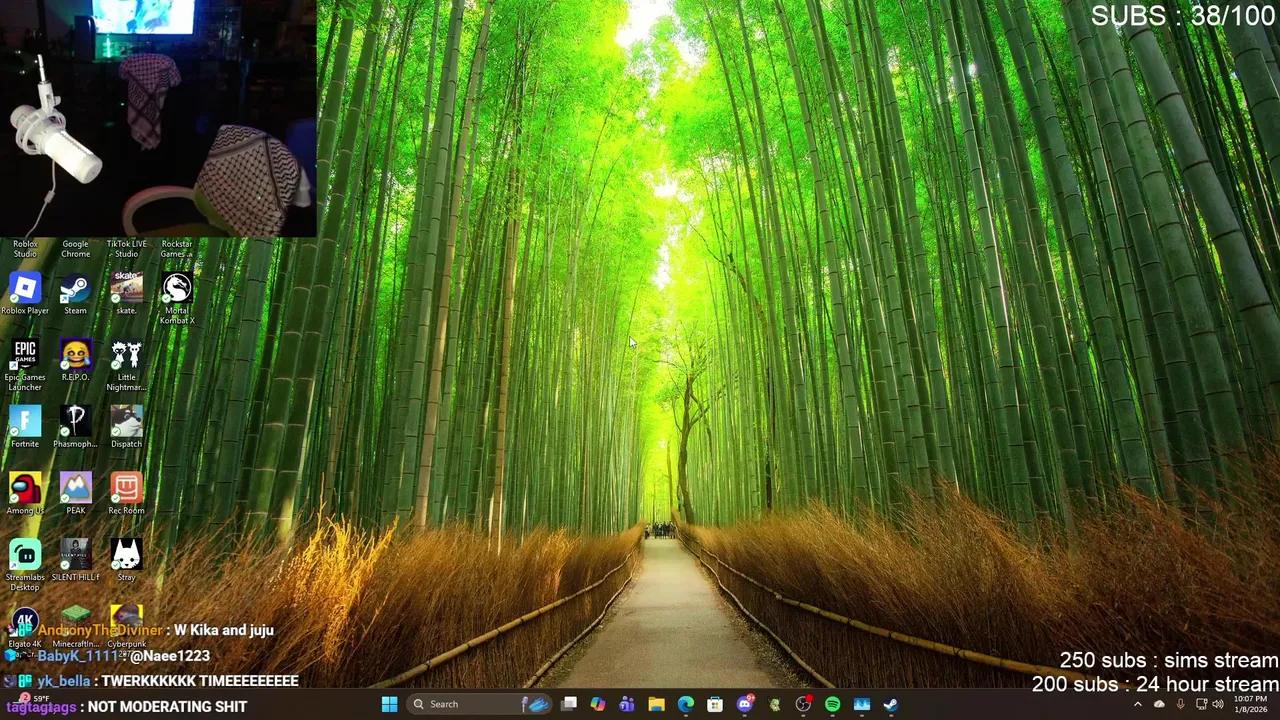The image size is (1280, 720).
Task: Open the volume control in the tray
Action: tap(1218, 704)
